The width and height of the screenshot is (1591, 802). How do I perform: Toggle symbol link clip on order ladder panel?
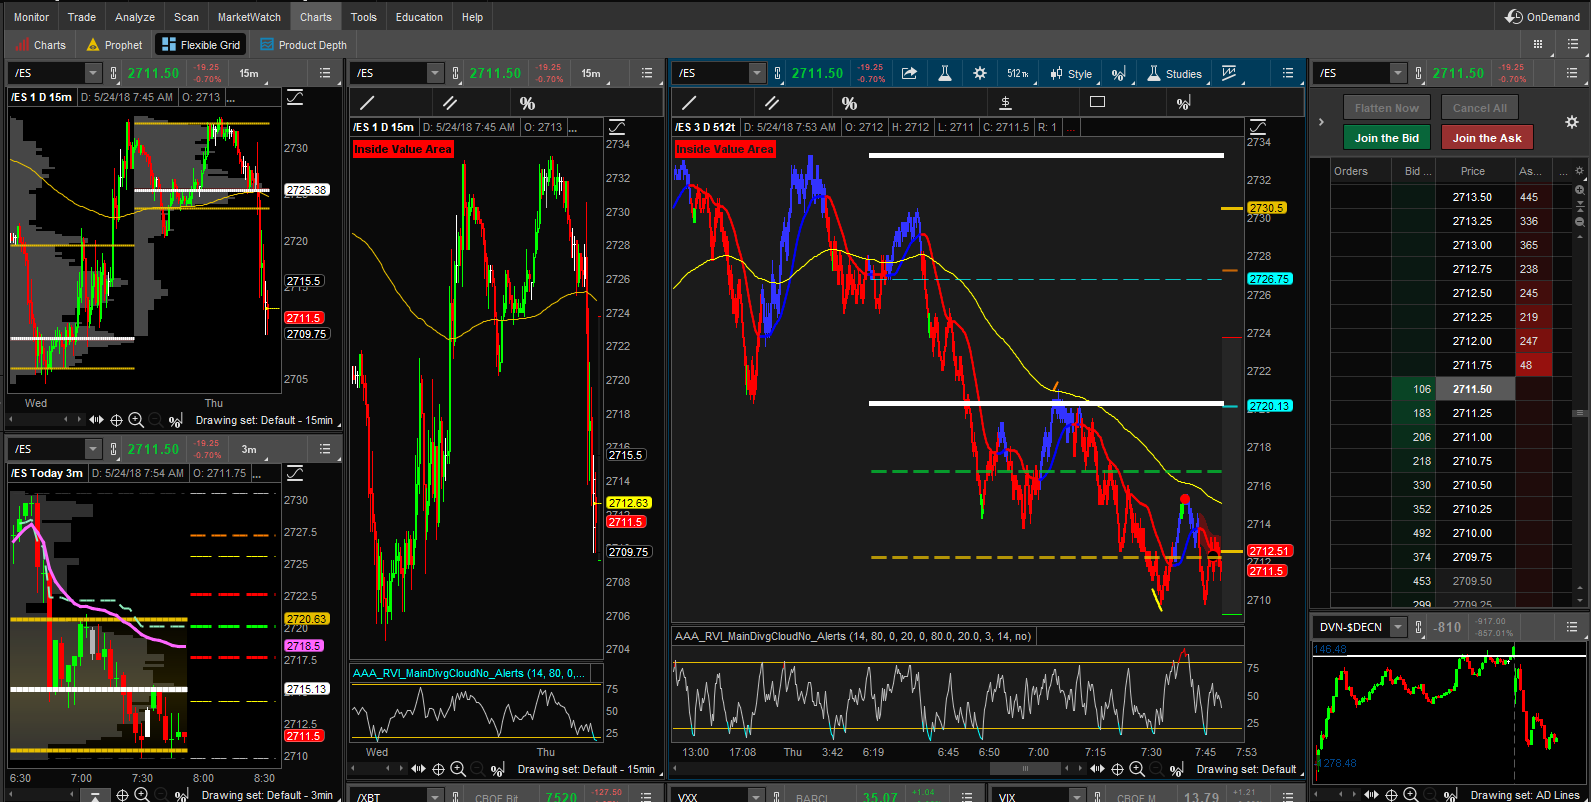pos(1418,73)
